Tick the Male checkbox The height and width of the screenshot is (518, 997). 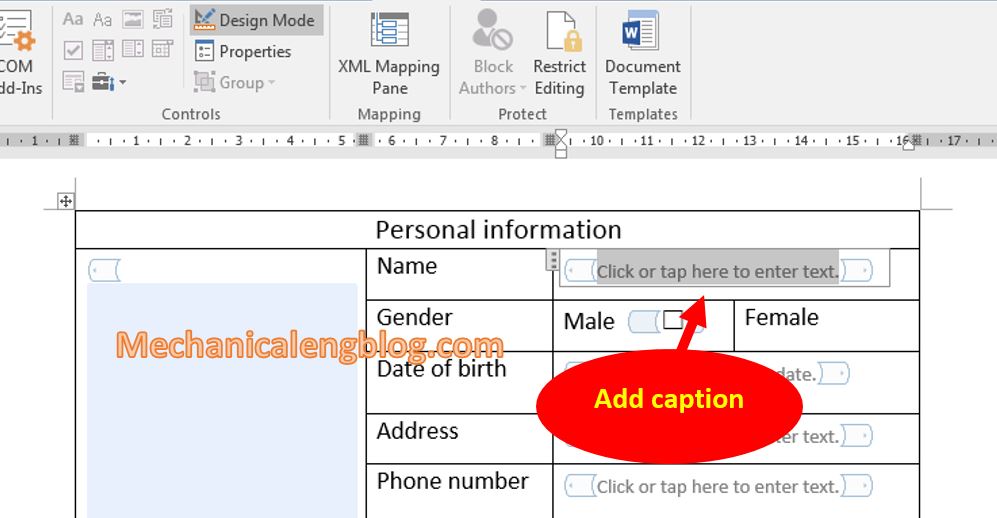tap(672, 320)
